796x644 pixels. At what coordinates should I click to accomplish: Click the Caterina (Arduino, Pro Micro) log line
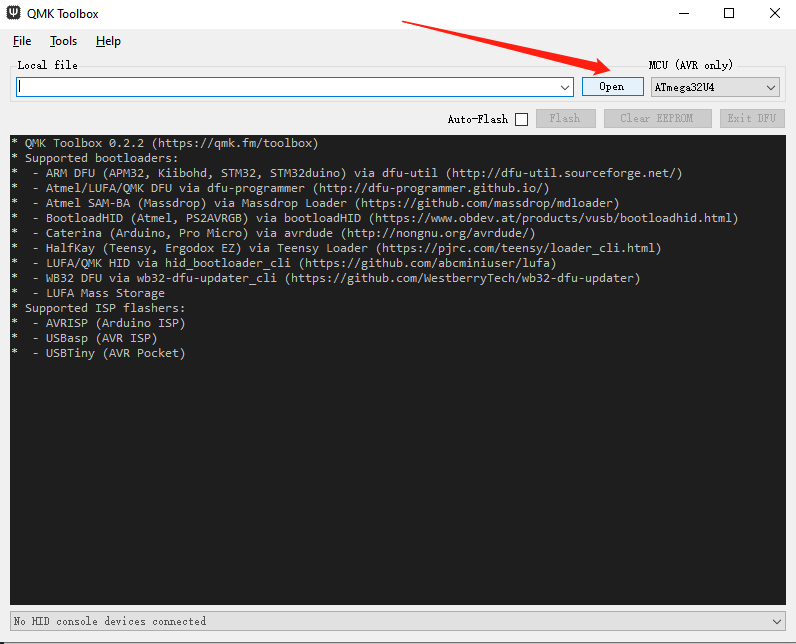point(274,233)
